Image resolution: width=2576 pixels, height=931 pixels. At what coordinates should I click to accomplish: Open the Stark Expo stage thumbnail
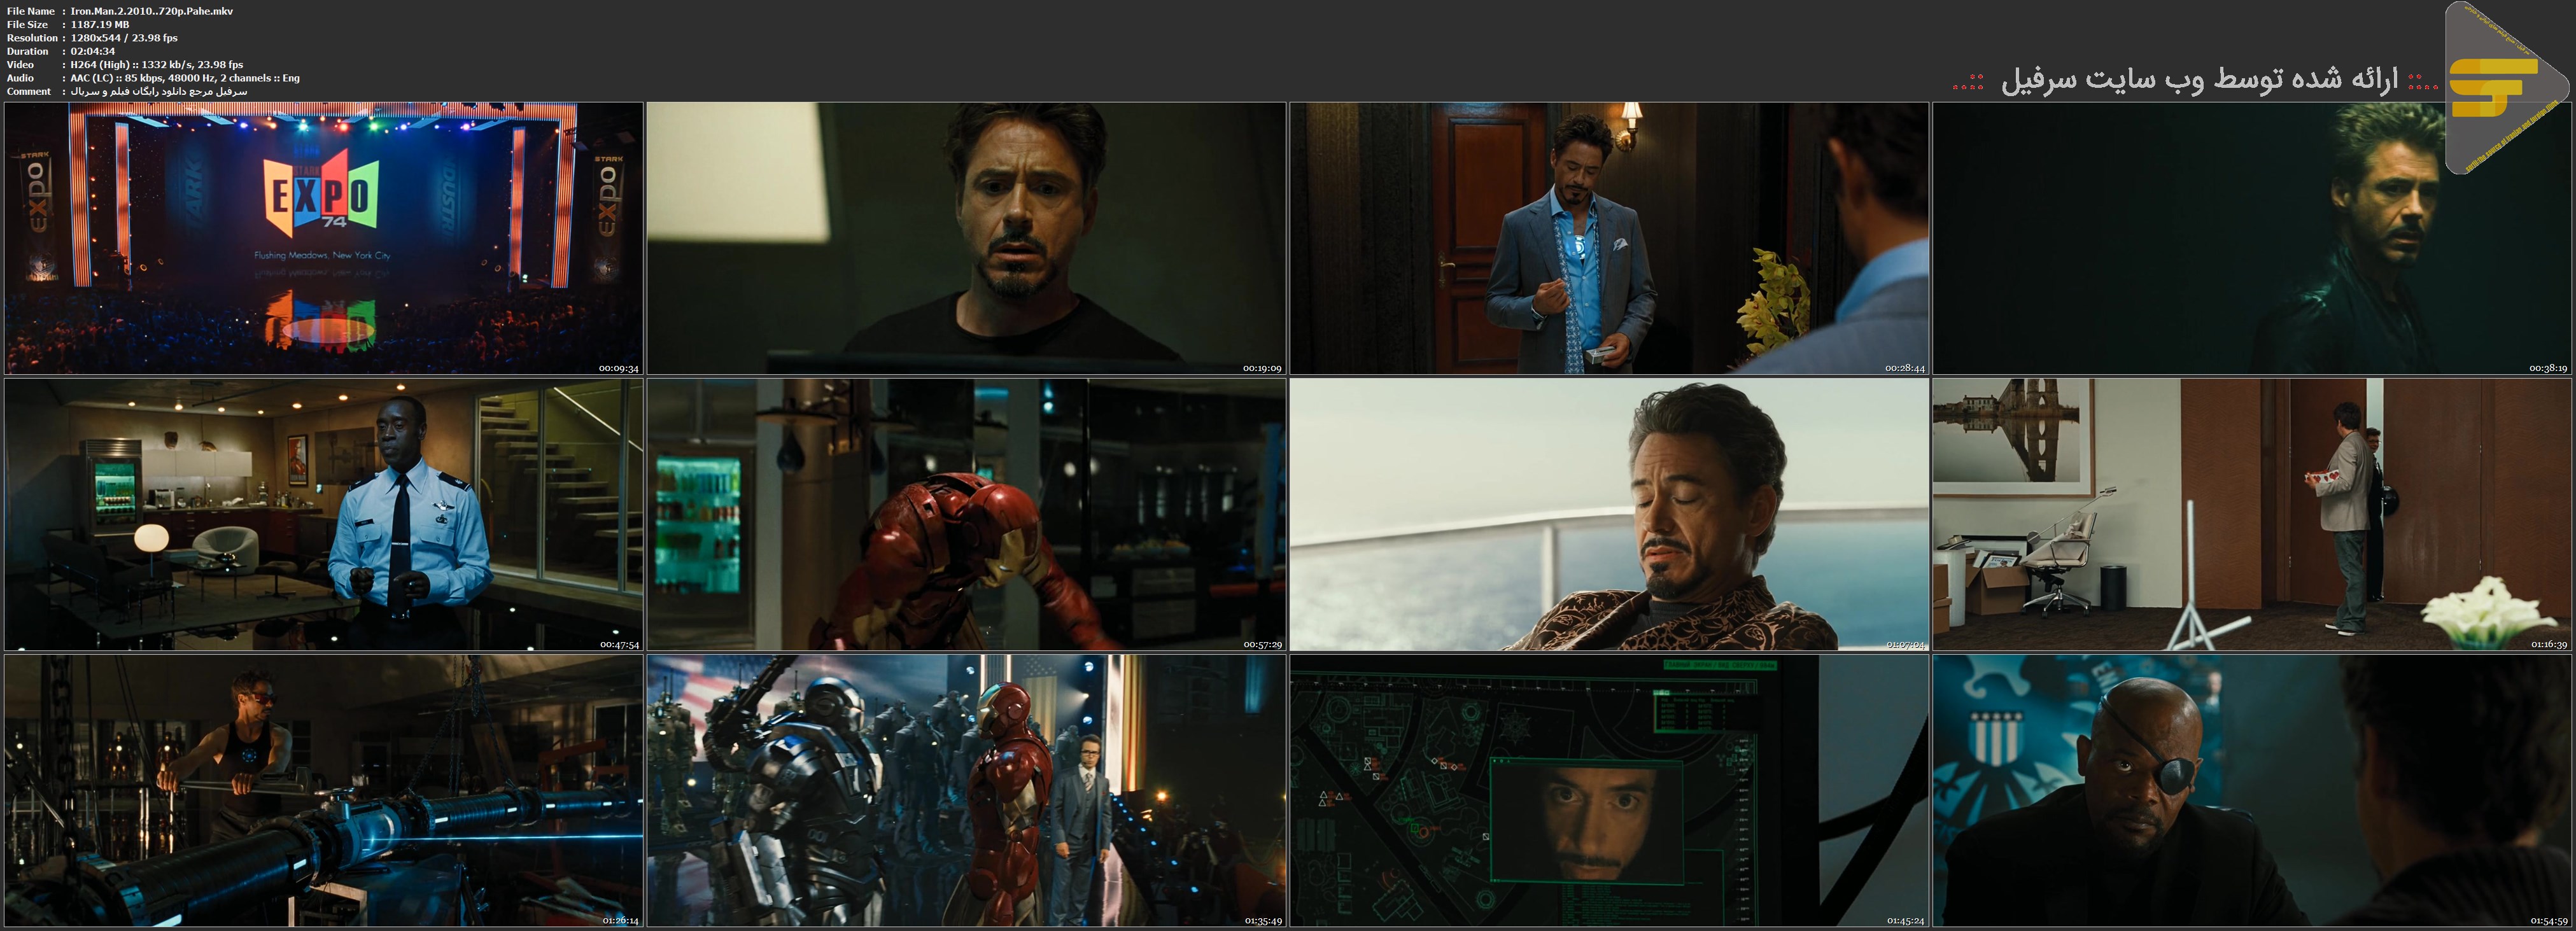(x=323, y=238)
